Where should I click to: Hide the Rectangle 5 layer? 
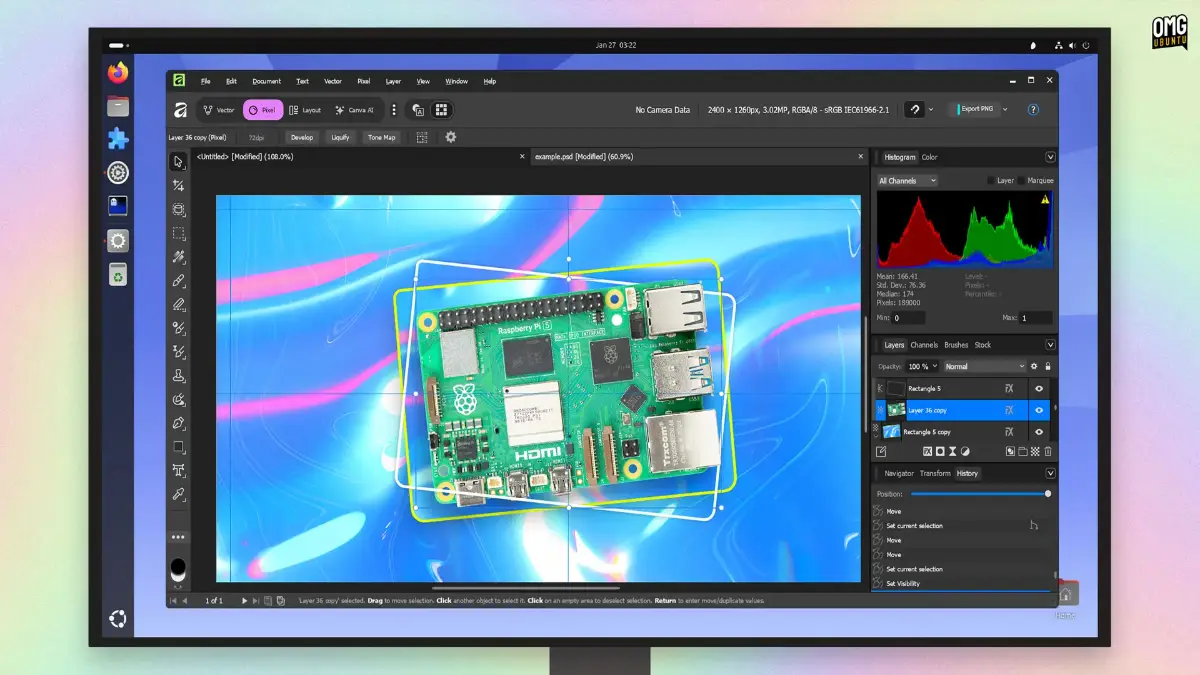1039,388
